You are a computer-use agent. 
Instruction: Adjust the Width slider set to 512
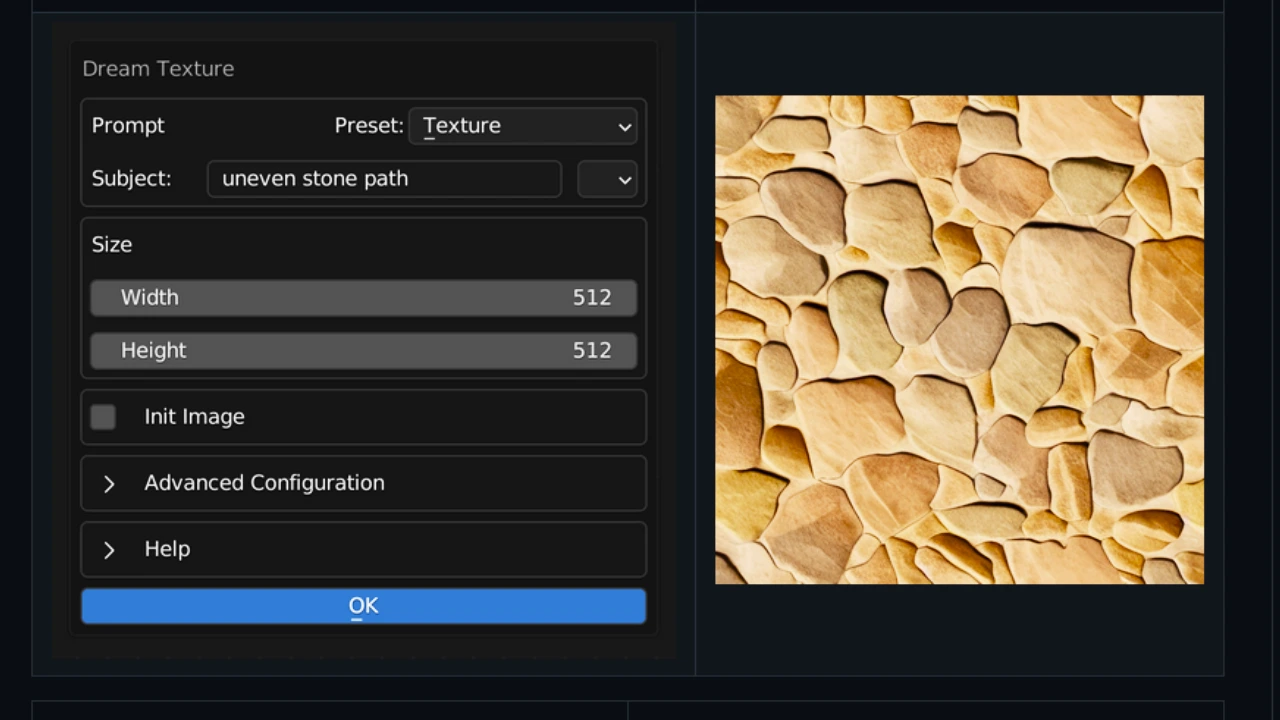click(x=363, y=297)
